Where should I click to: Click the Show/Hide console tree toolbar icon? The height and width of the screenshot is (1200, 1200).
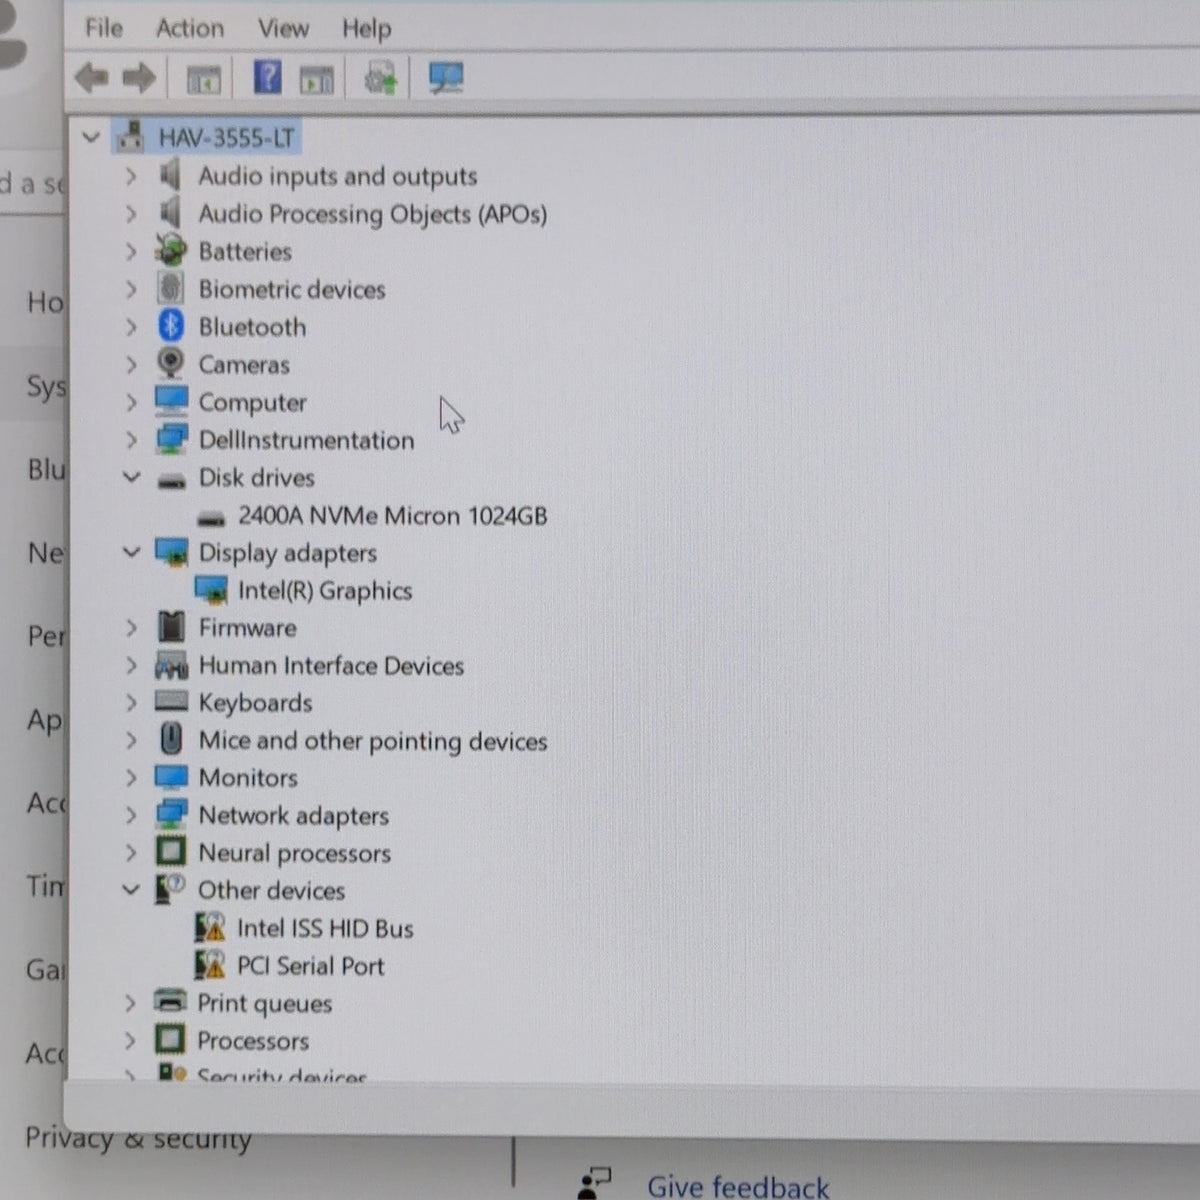click(x=204, y=78)
